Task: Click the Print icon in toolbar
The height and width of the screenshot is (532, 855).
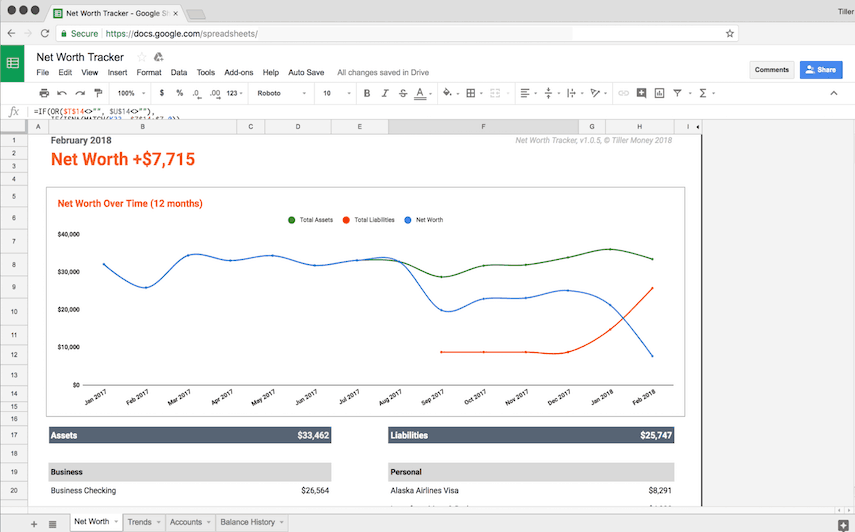Action: [x=44, y=93]
